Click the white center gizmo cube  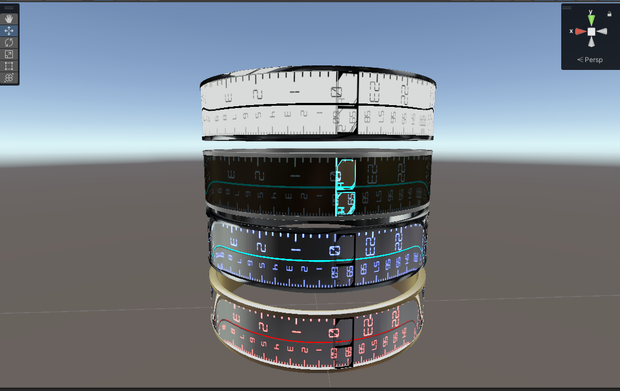point(591,32)
